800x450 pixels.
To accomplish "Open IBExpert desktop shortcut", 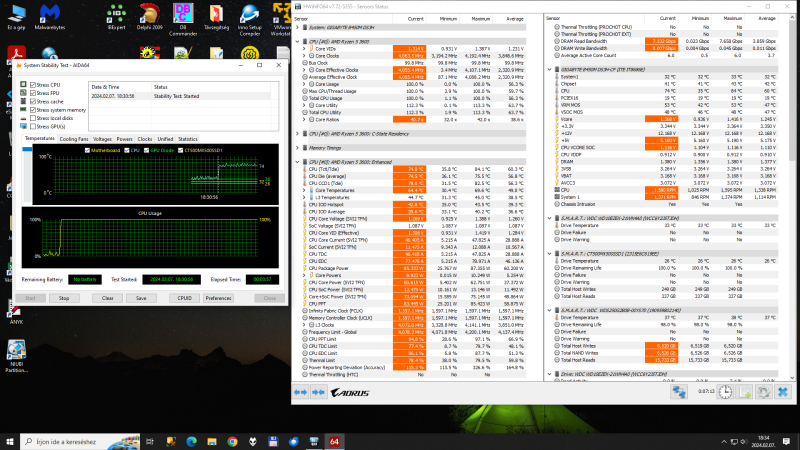I will (116, 17).
